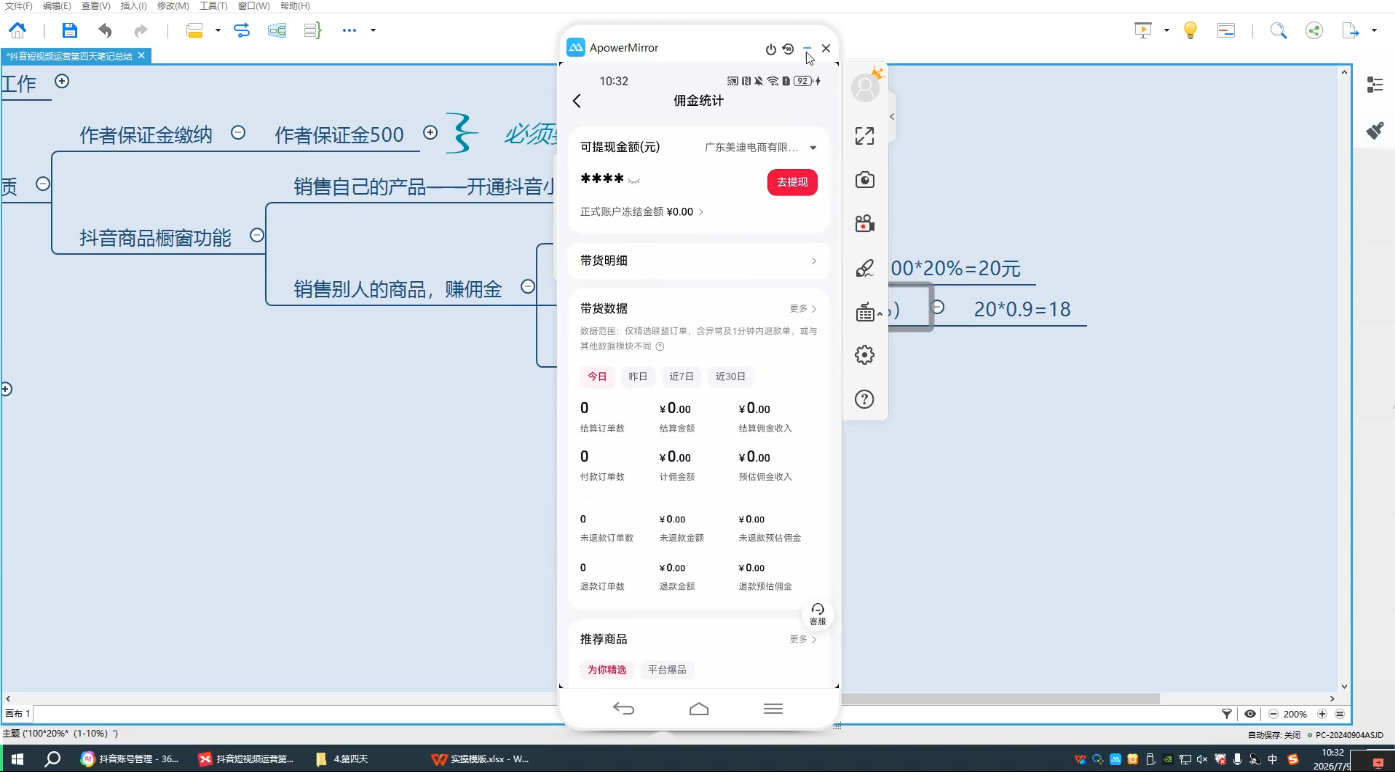Open 实操模板.xlsx WPS taskbar item

click(x=481, y=759)
